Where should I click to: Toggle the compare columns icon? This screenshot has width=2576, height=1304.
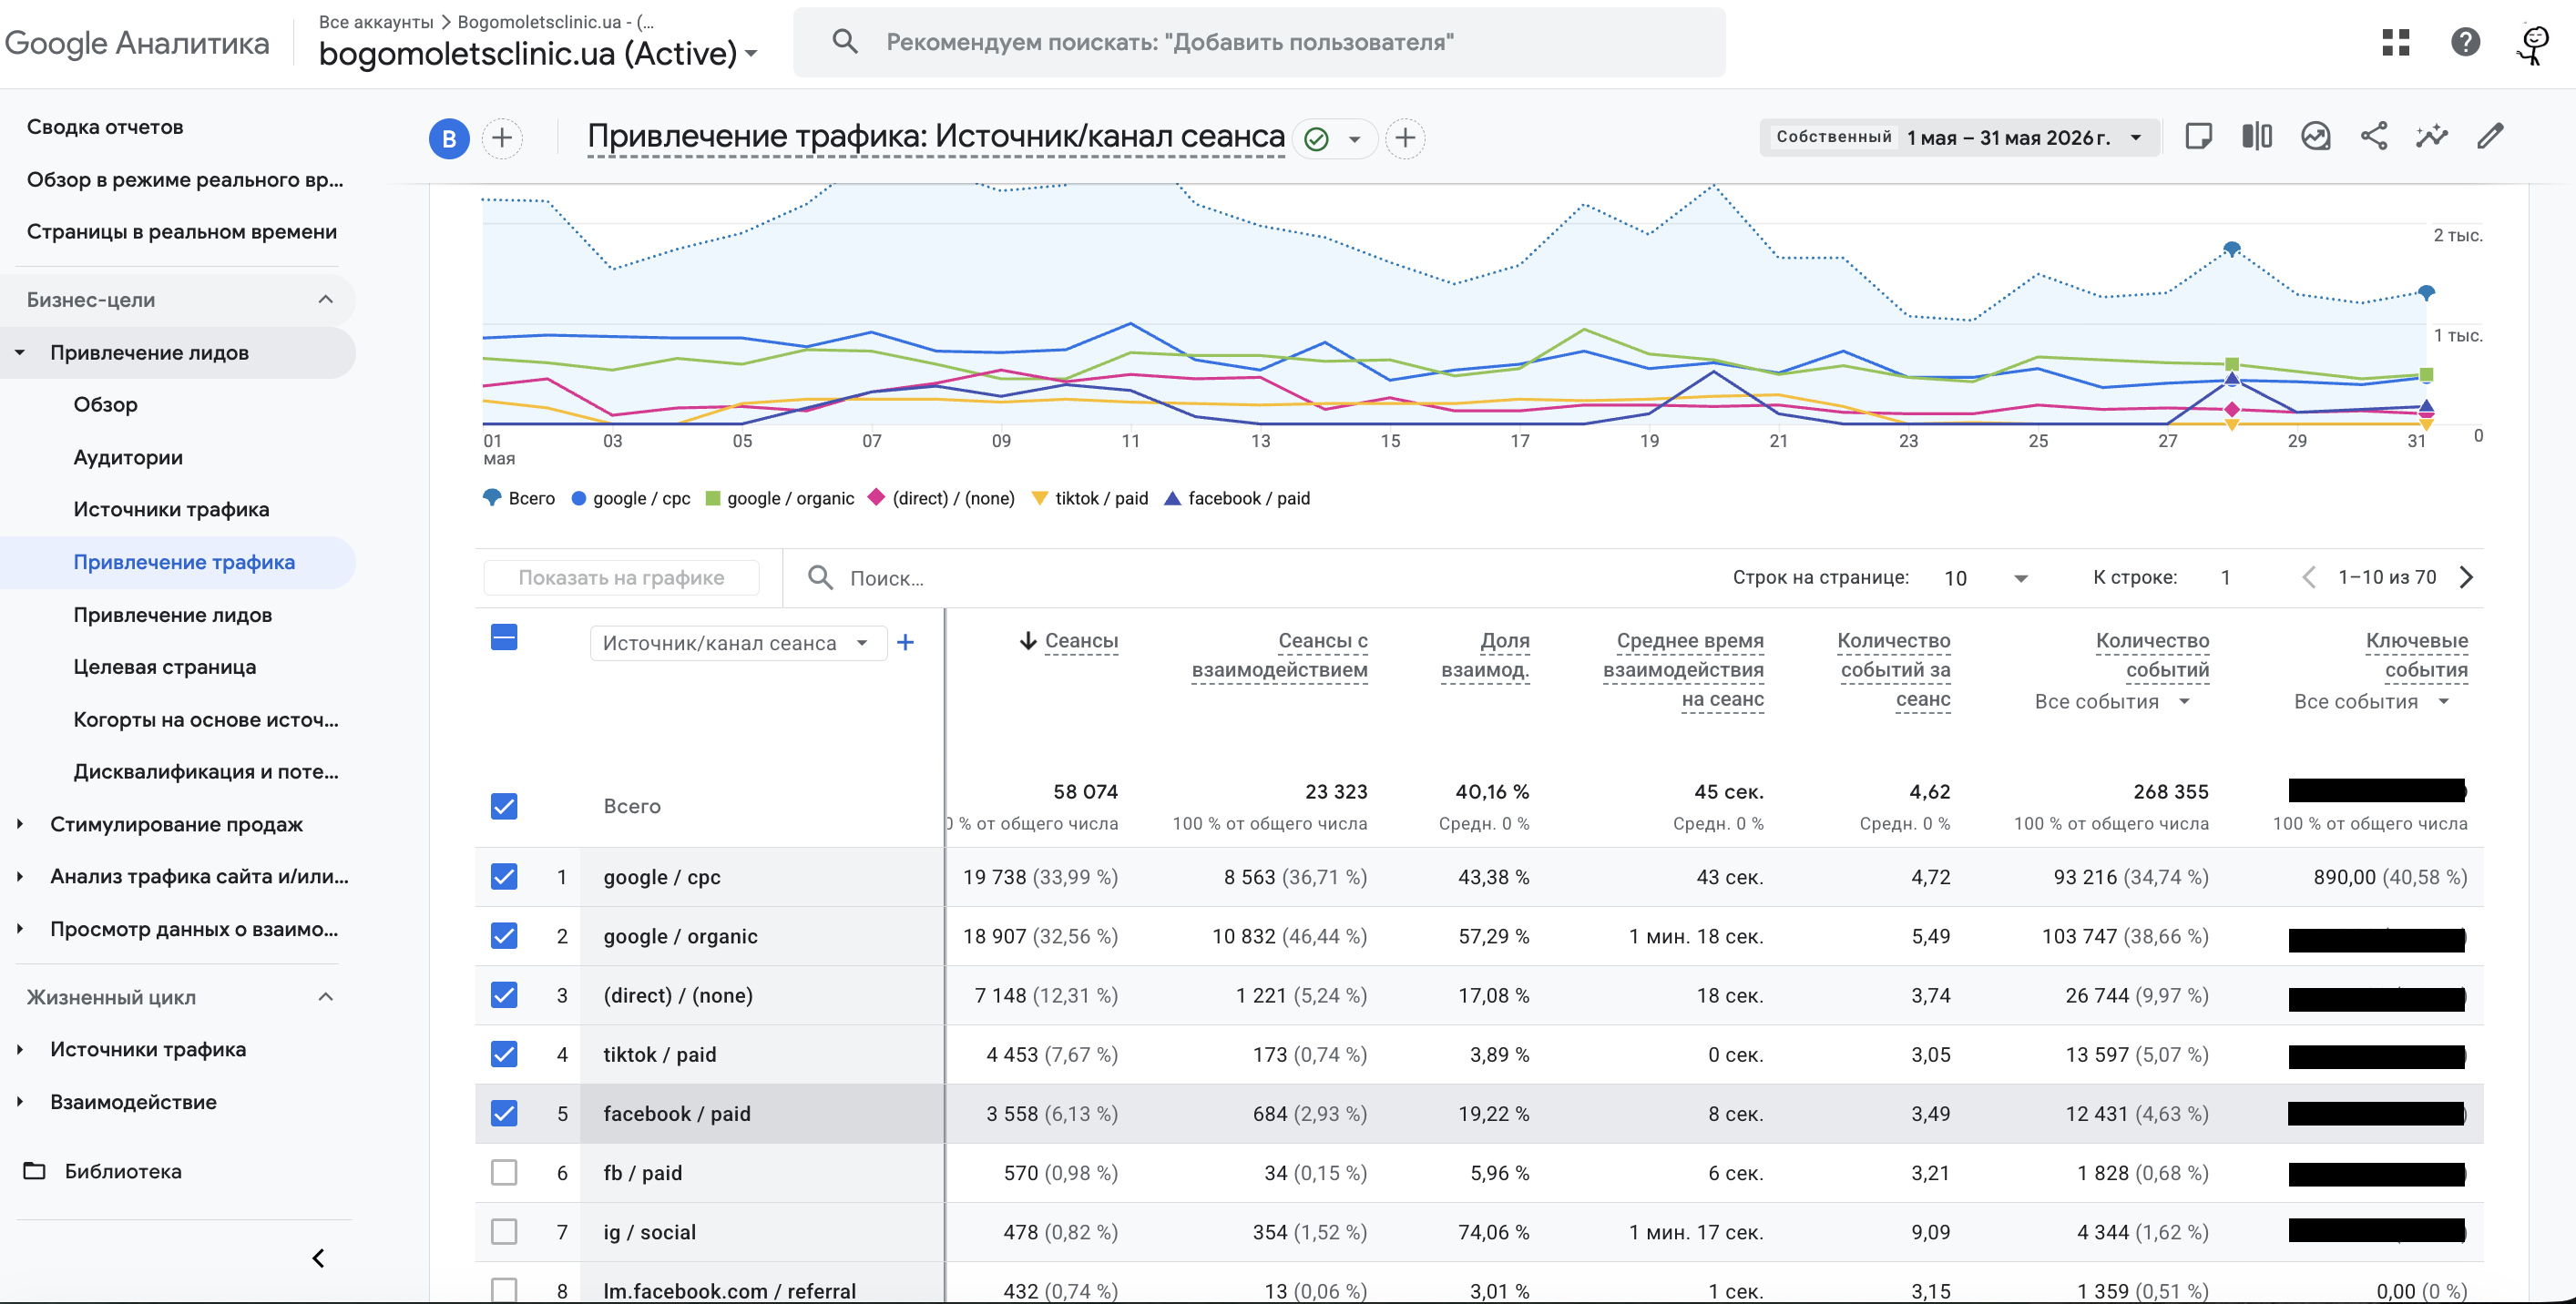[2257, 136]
